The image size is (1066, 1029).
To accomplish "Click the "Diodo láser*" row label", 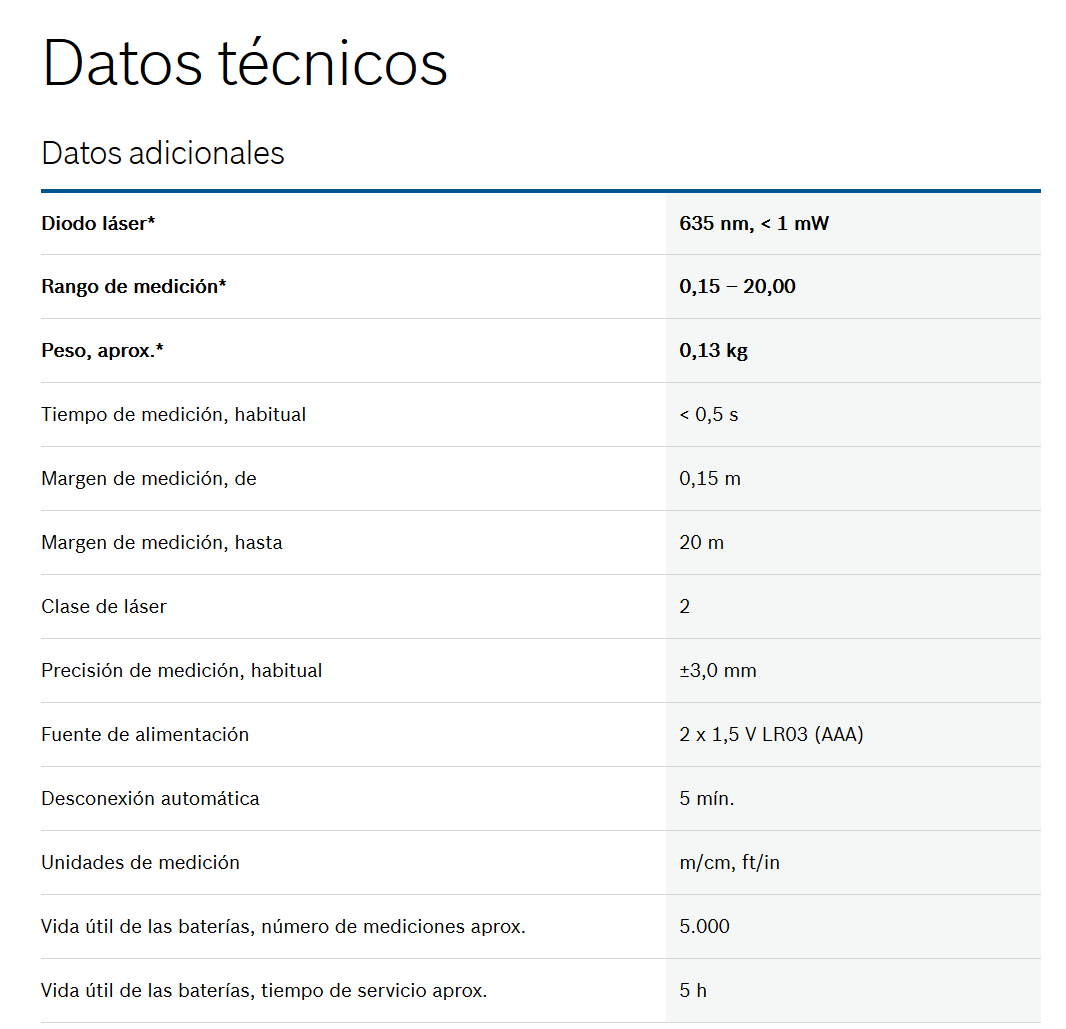I will pos(98,223).
